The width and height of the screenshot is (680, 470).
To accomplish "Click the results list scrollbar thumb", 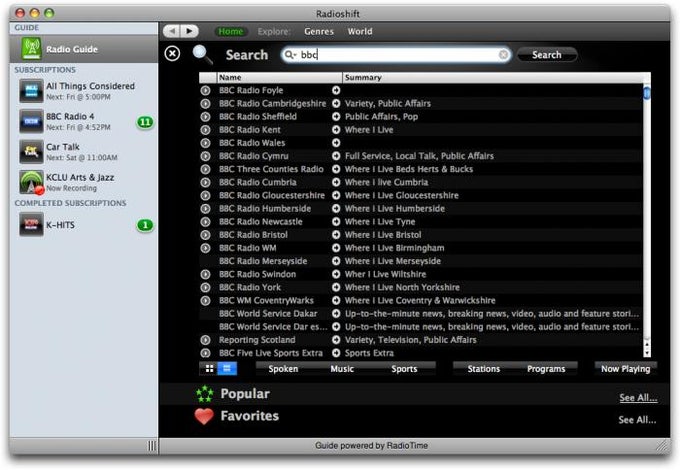I will pos(647,93).
